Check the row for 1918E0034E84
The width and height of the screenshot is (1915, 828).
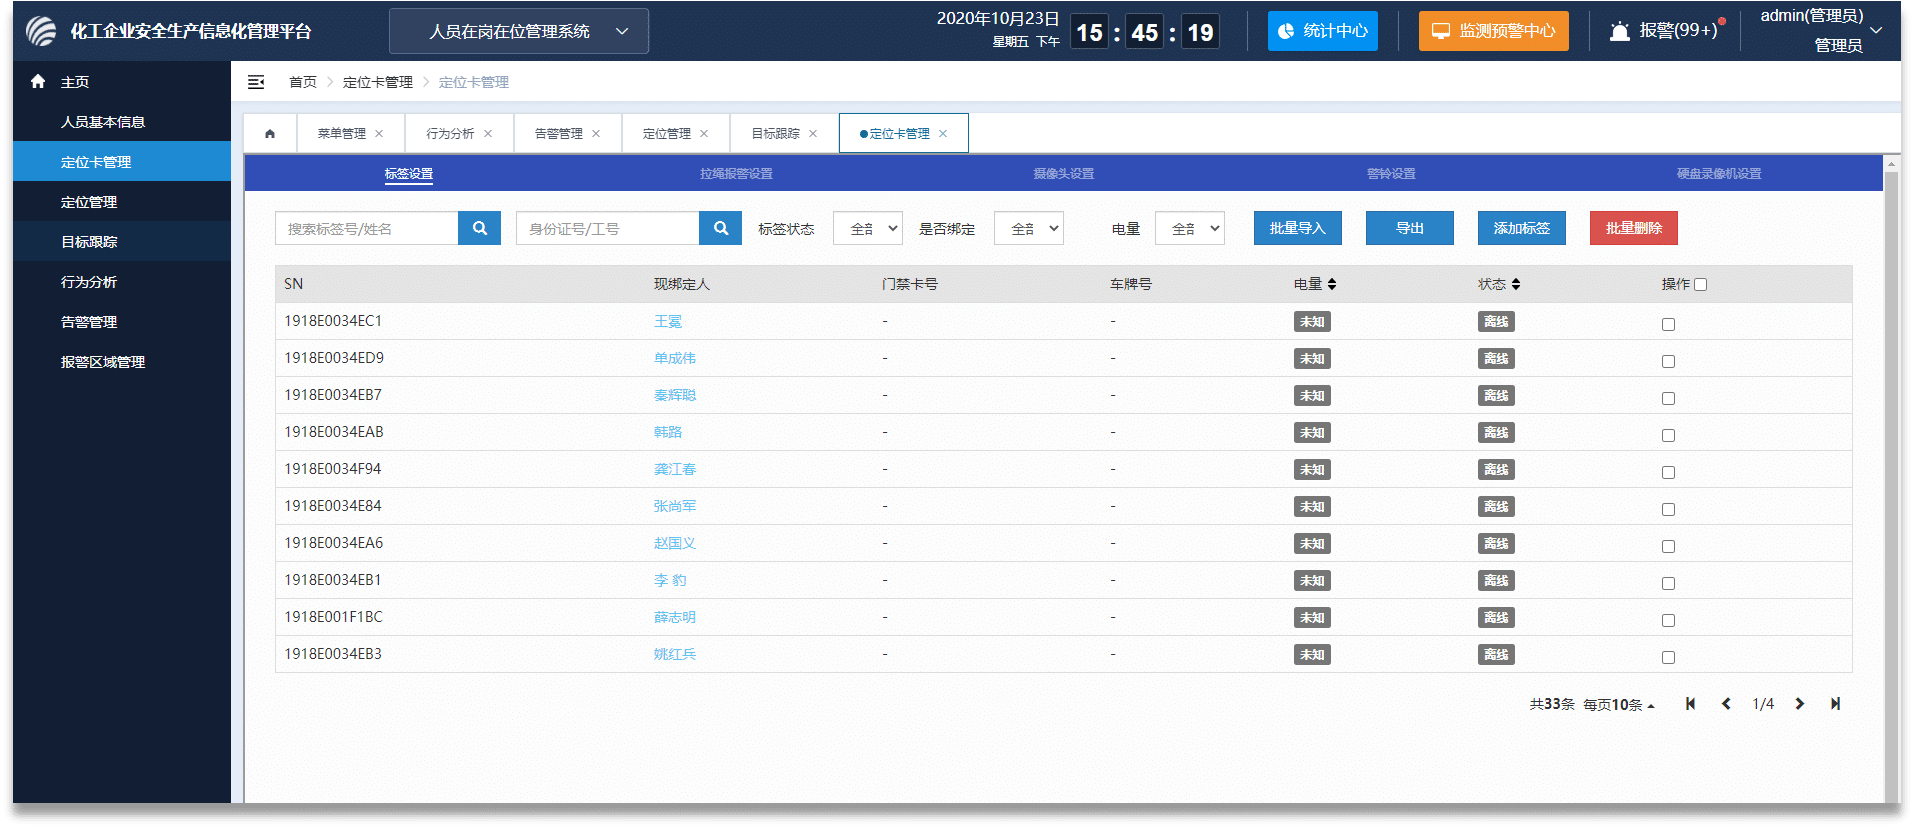[x=1668, y=509]
